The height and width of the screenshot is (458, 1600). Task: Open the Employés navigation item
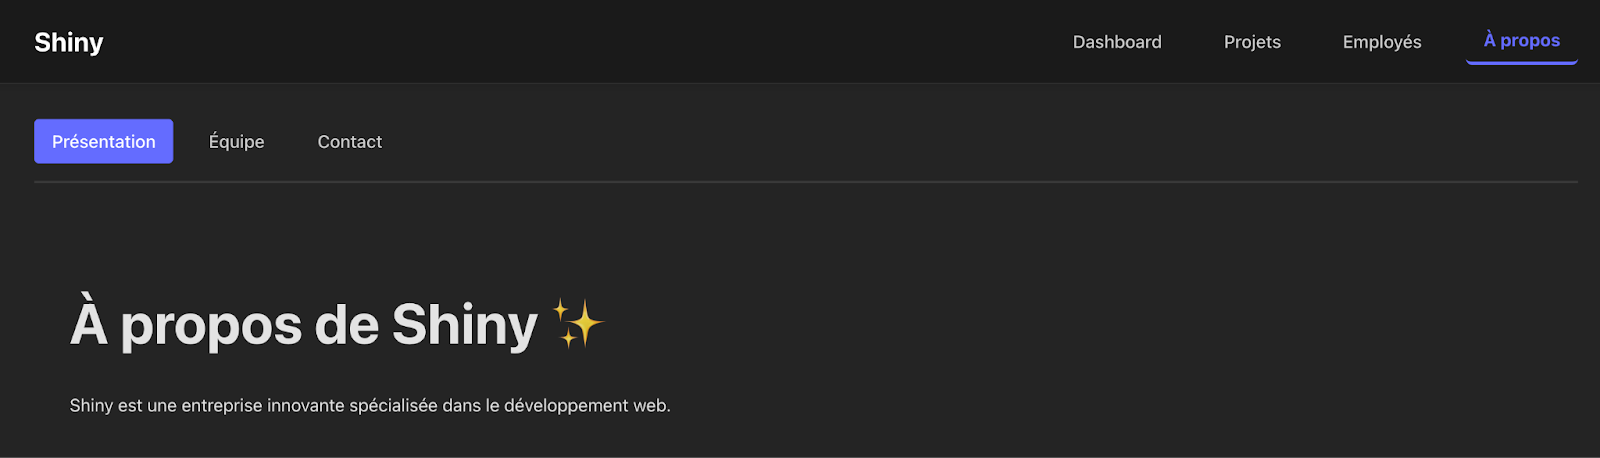point(1382,42)
